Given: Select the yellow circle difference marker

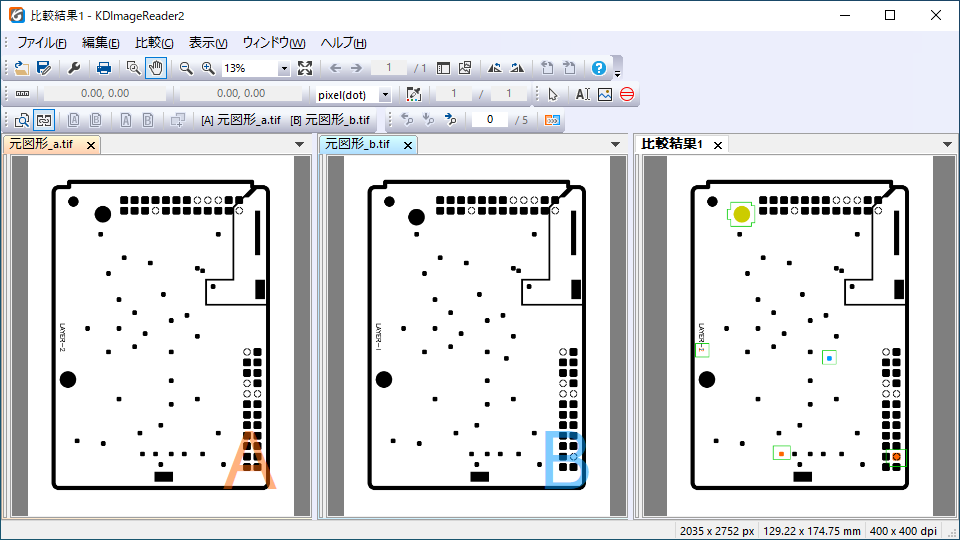Looking at the screenshot, I should coord(741,214).
